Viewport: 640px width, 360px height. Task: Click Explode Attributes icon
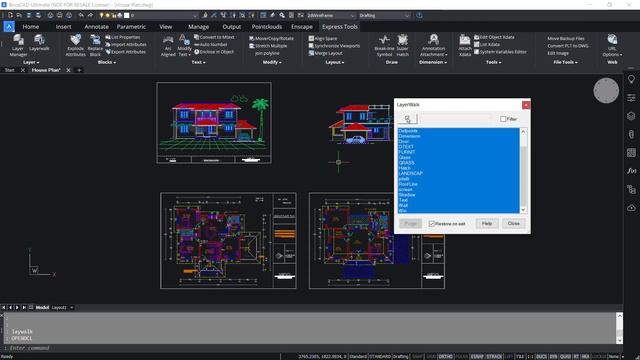click(76, 45)
